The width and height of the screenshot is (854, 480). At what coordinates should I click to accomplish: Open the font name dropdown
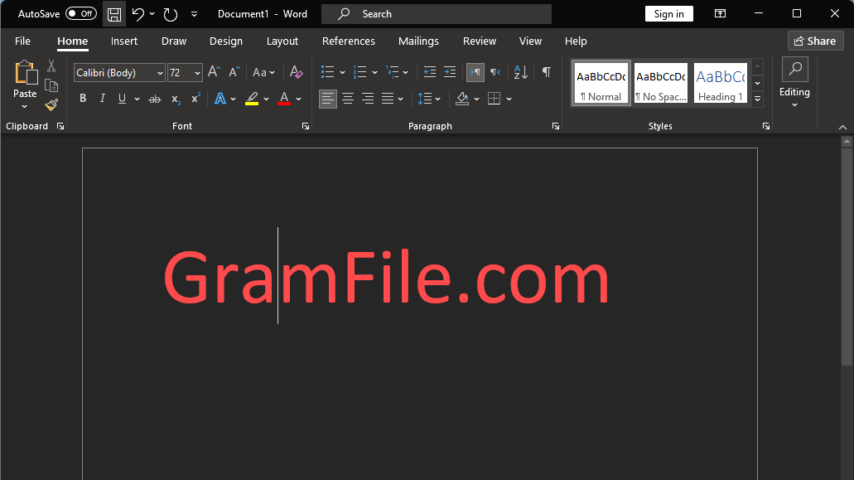tap(160, 73)
